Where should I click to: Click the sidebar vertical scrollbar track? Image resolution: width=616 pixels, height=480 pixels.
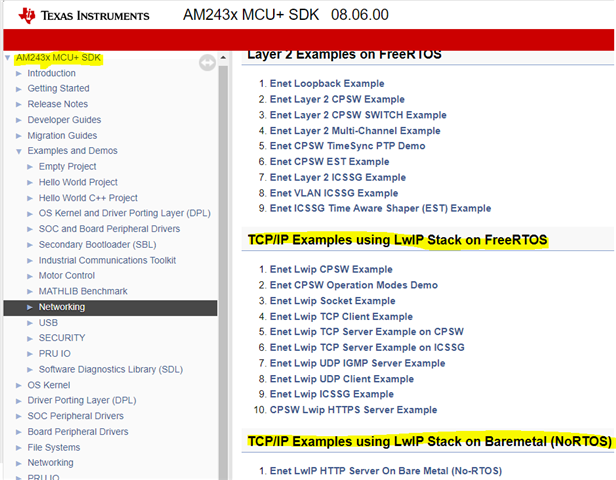click(223, 271)
